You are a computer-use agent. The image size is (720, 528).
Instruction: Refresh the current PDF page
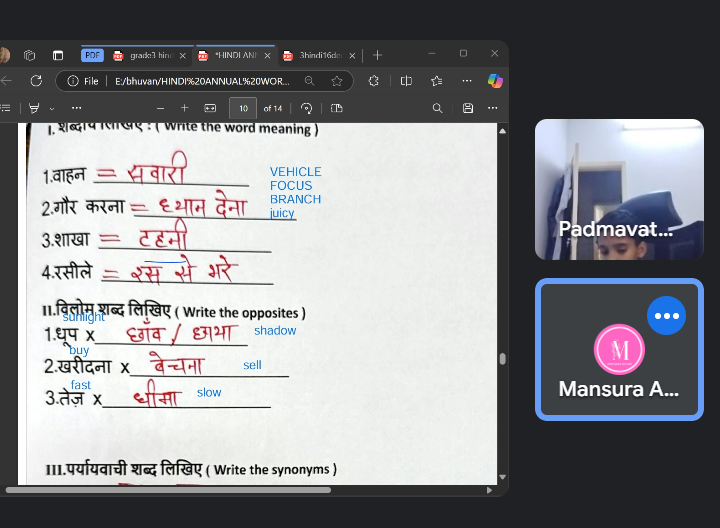36,81
